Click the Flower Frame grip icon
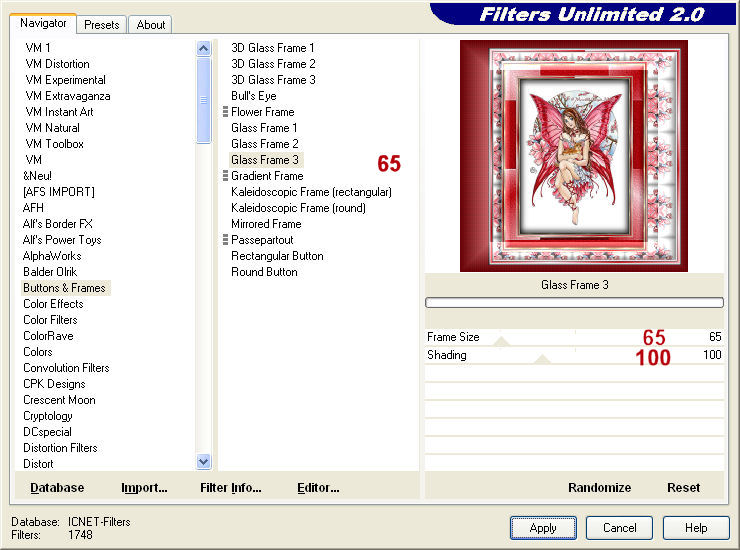 coord(225,112)
